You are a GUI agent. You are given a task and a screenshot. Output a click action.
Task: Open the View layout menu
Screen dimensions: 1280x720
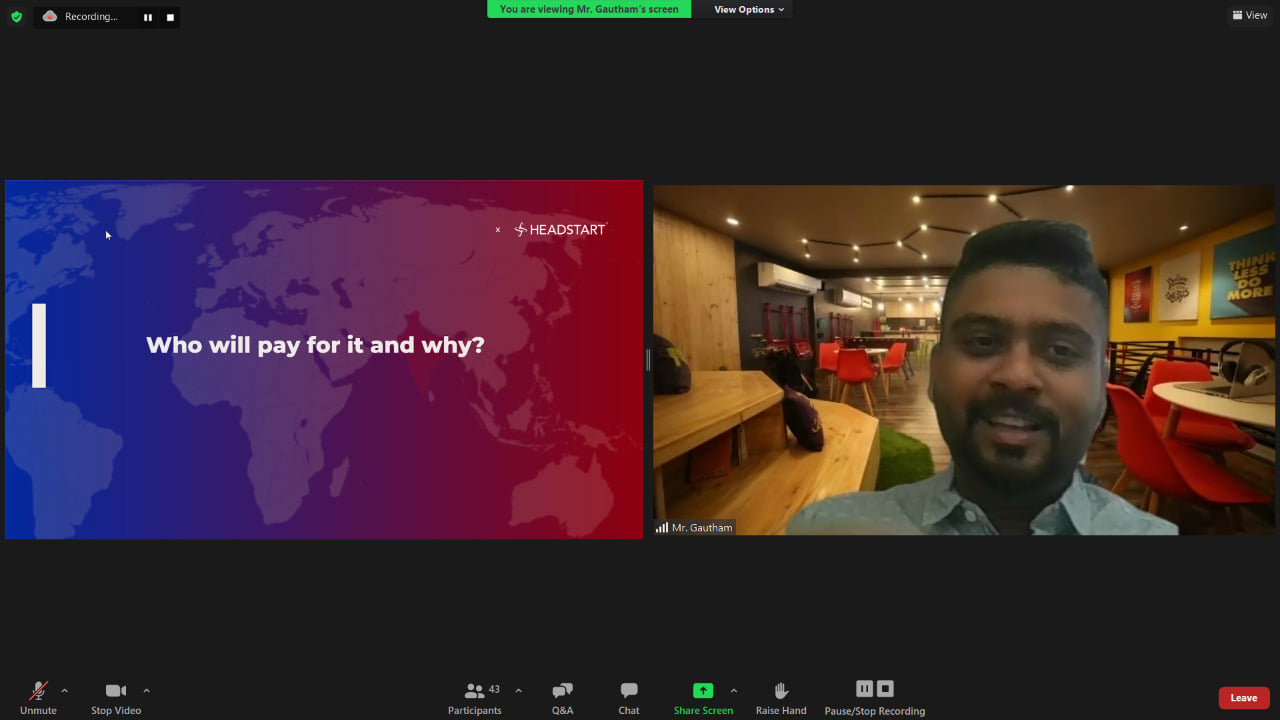coord(1250,15)
